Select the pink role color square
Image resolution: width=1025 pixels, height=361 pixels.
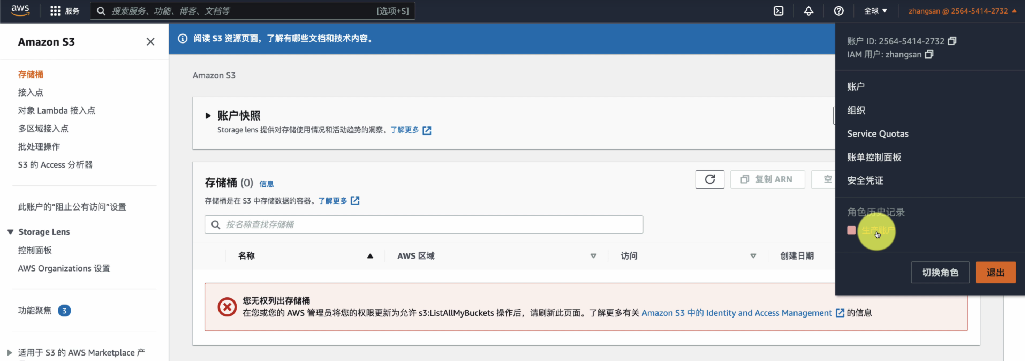tap(852, 230)
